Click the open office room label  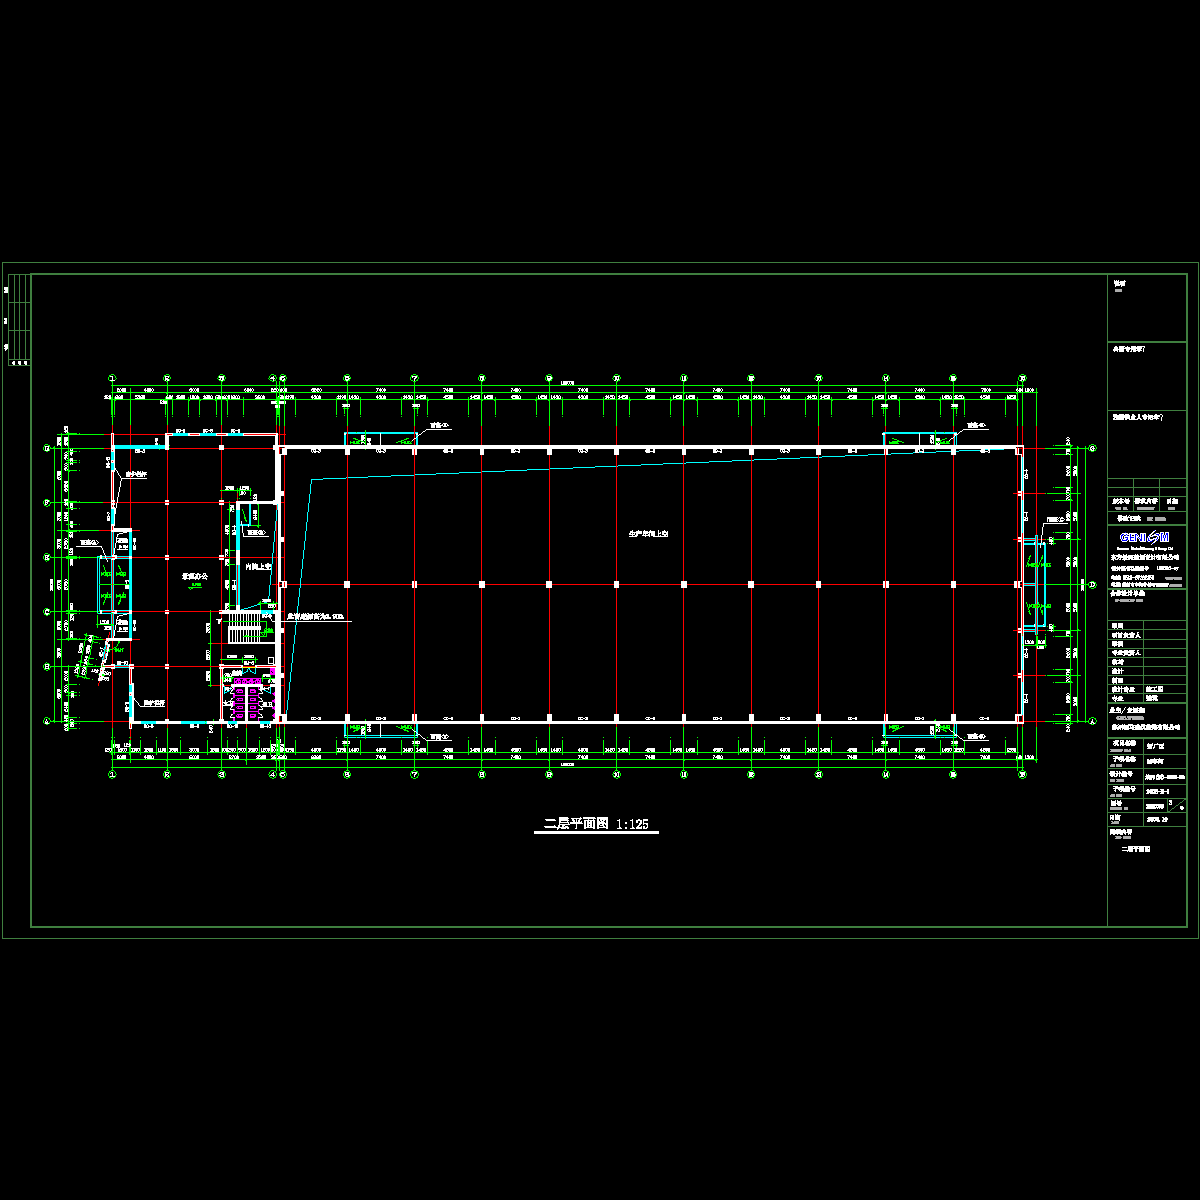[x=194, y=577]
